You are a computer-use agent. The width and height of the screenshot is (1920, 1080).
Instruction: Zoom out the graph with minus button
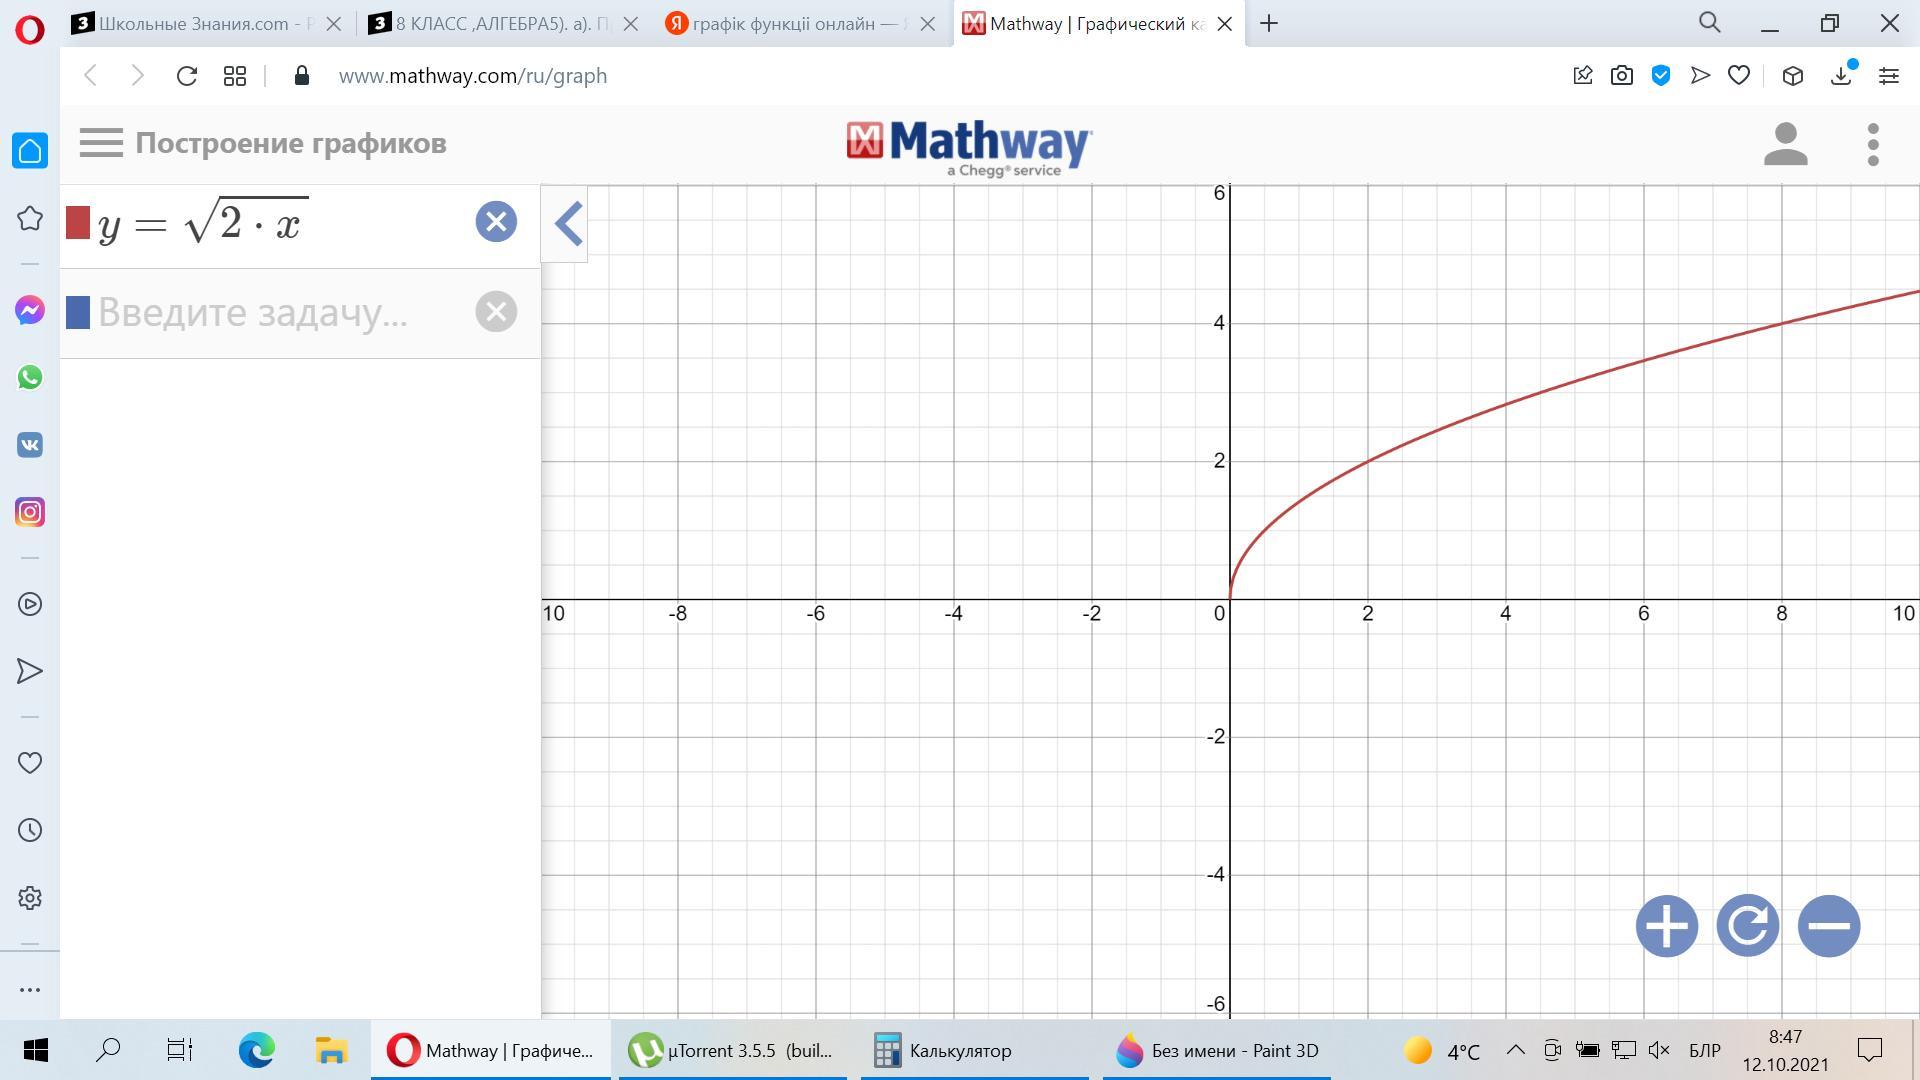coord(1828,926)
